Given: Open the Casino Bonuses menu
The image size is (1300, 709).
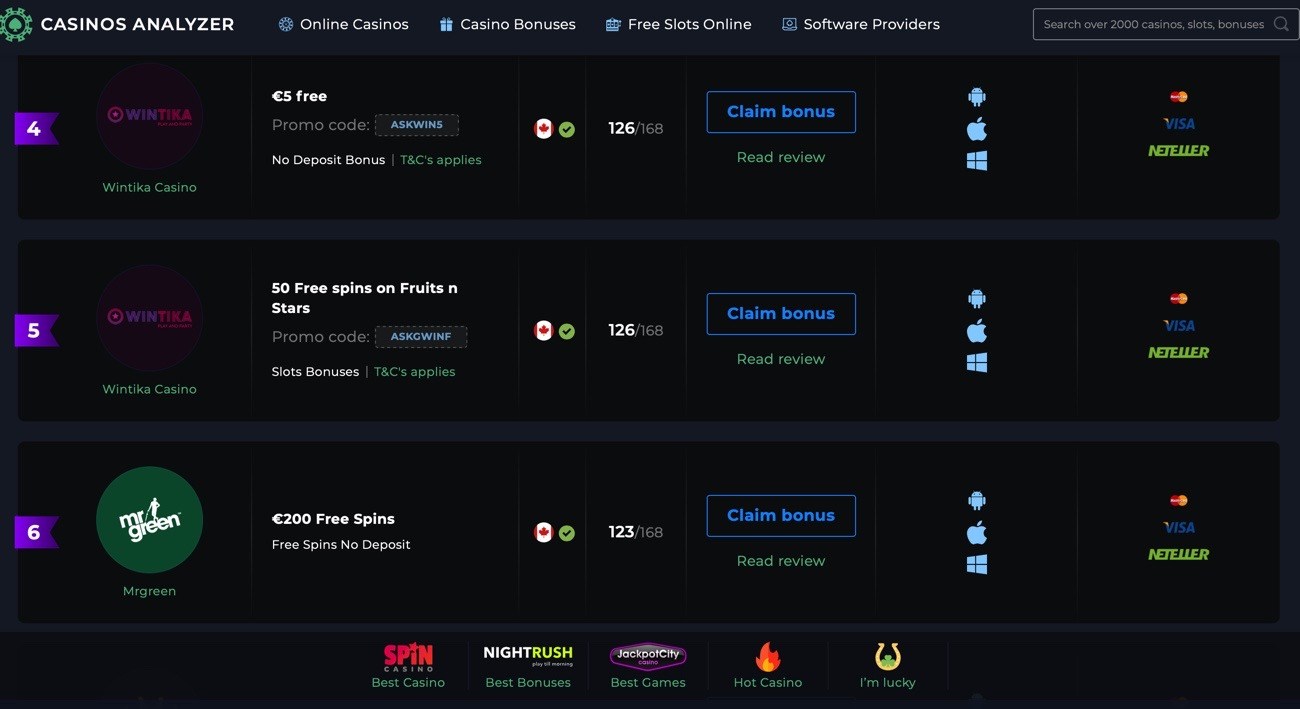Looking at the screenshot, I should (507, 24).
